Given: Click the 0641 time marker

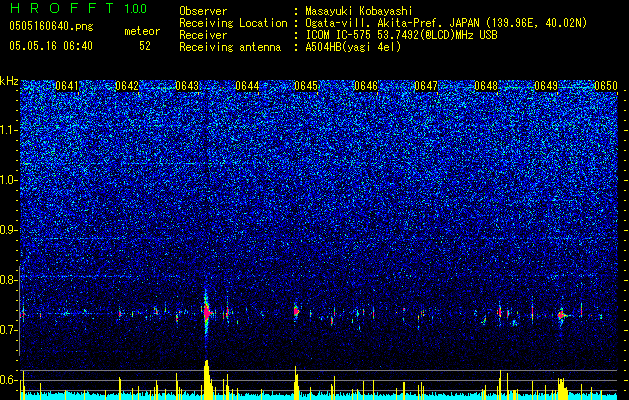Looking at the screenshot, I should [67, 86].
